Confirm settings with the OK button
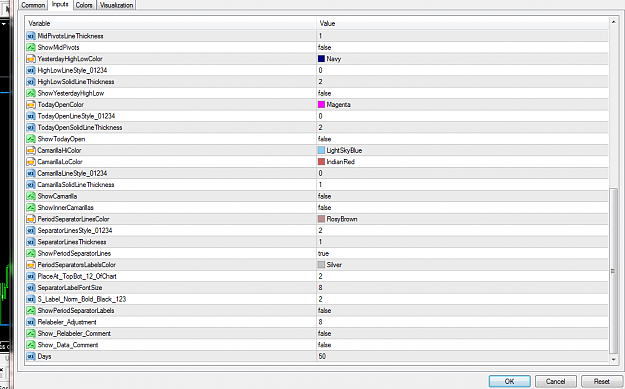Image resolution: width=625 pixels, height=389 pixels. 509,381
